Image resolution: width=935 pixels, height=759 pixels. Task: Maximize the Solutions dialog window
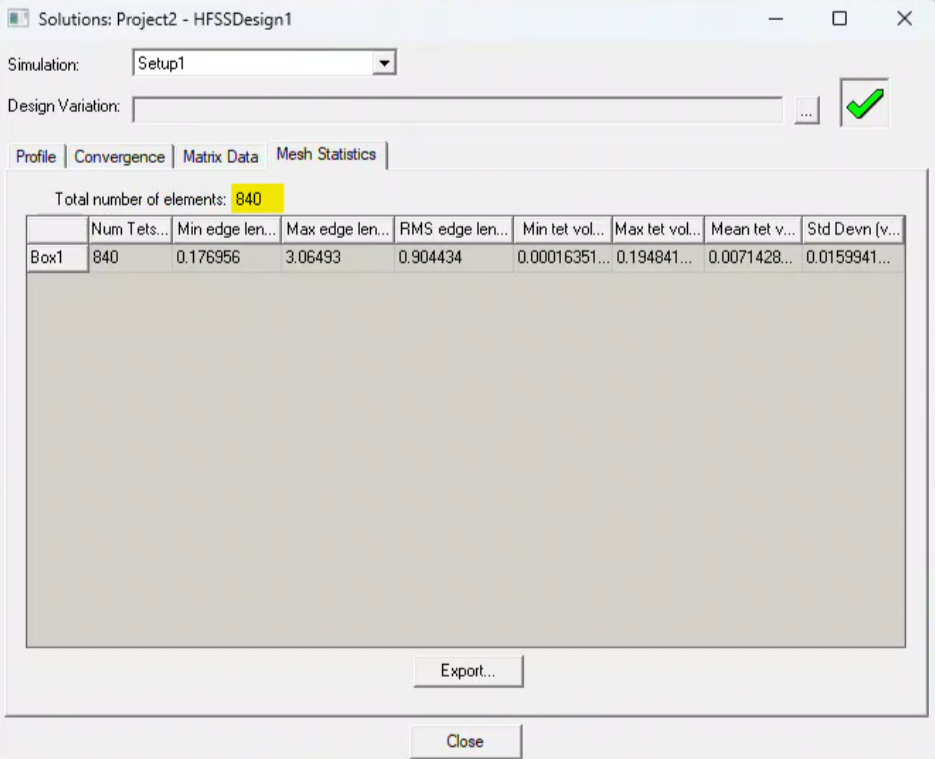click(840, 19)
